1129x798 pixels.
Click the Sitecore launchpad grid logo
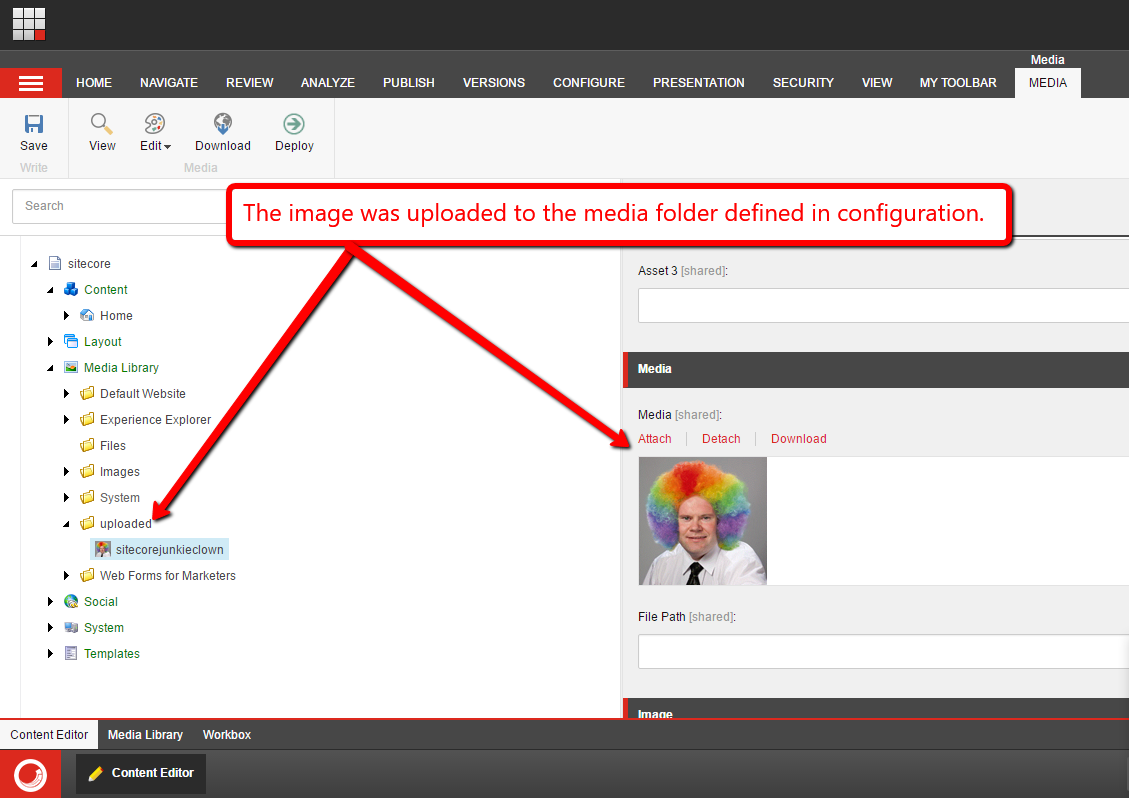[29, 24]
